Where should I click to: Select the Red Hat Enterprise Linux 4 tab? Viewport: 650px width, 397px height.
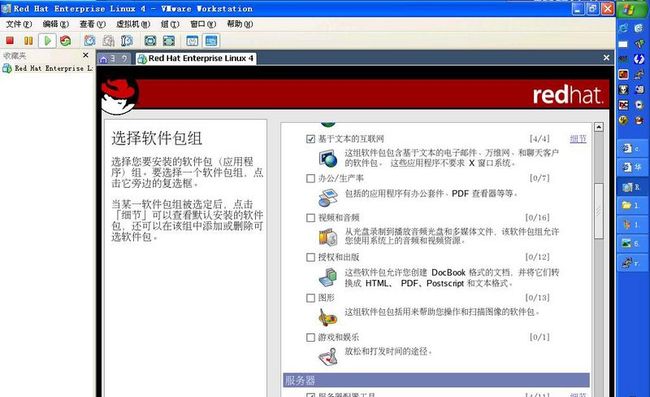pyautogui.click(x=196, y=58)
